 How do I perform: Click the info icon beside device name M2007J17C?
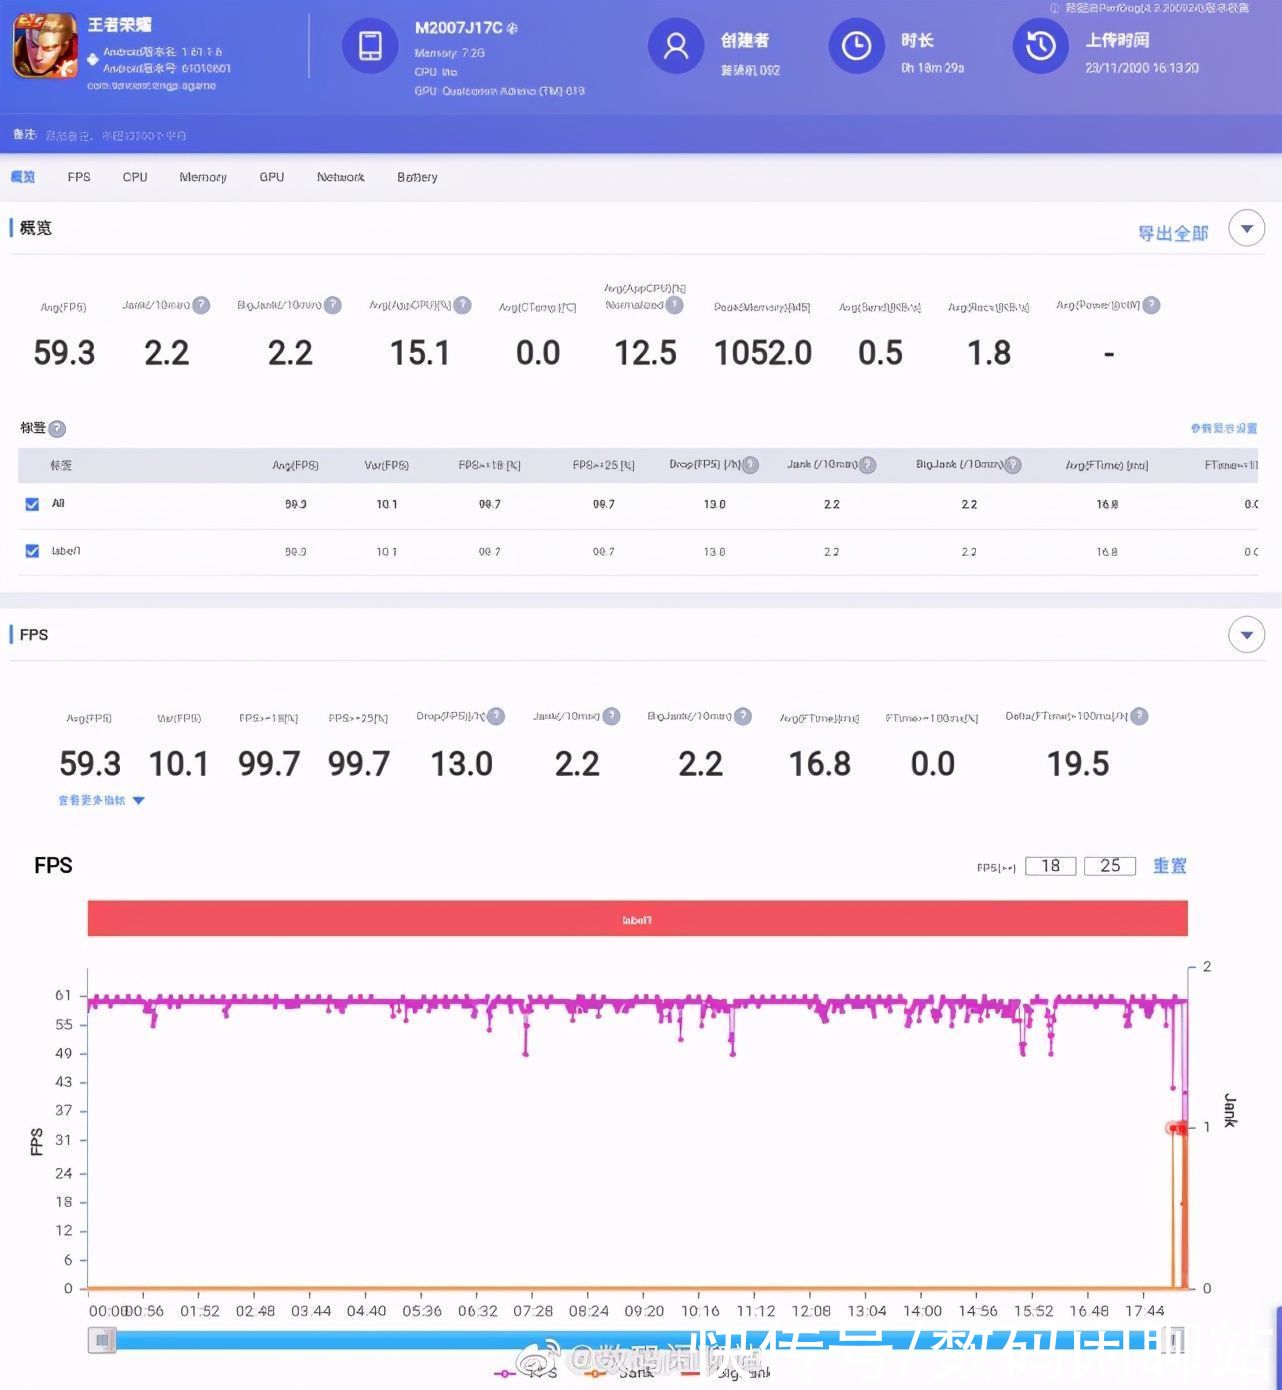click(x=512, y=29)
